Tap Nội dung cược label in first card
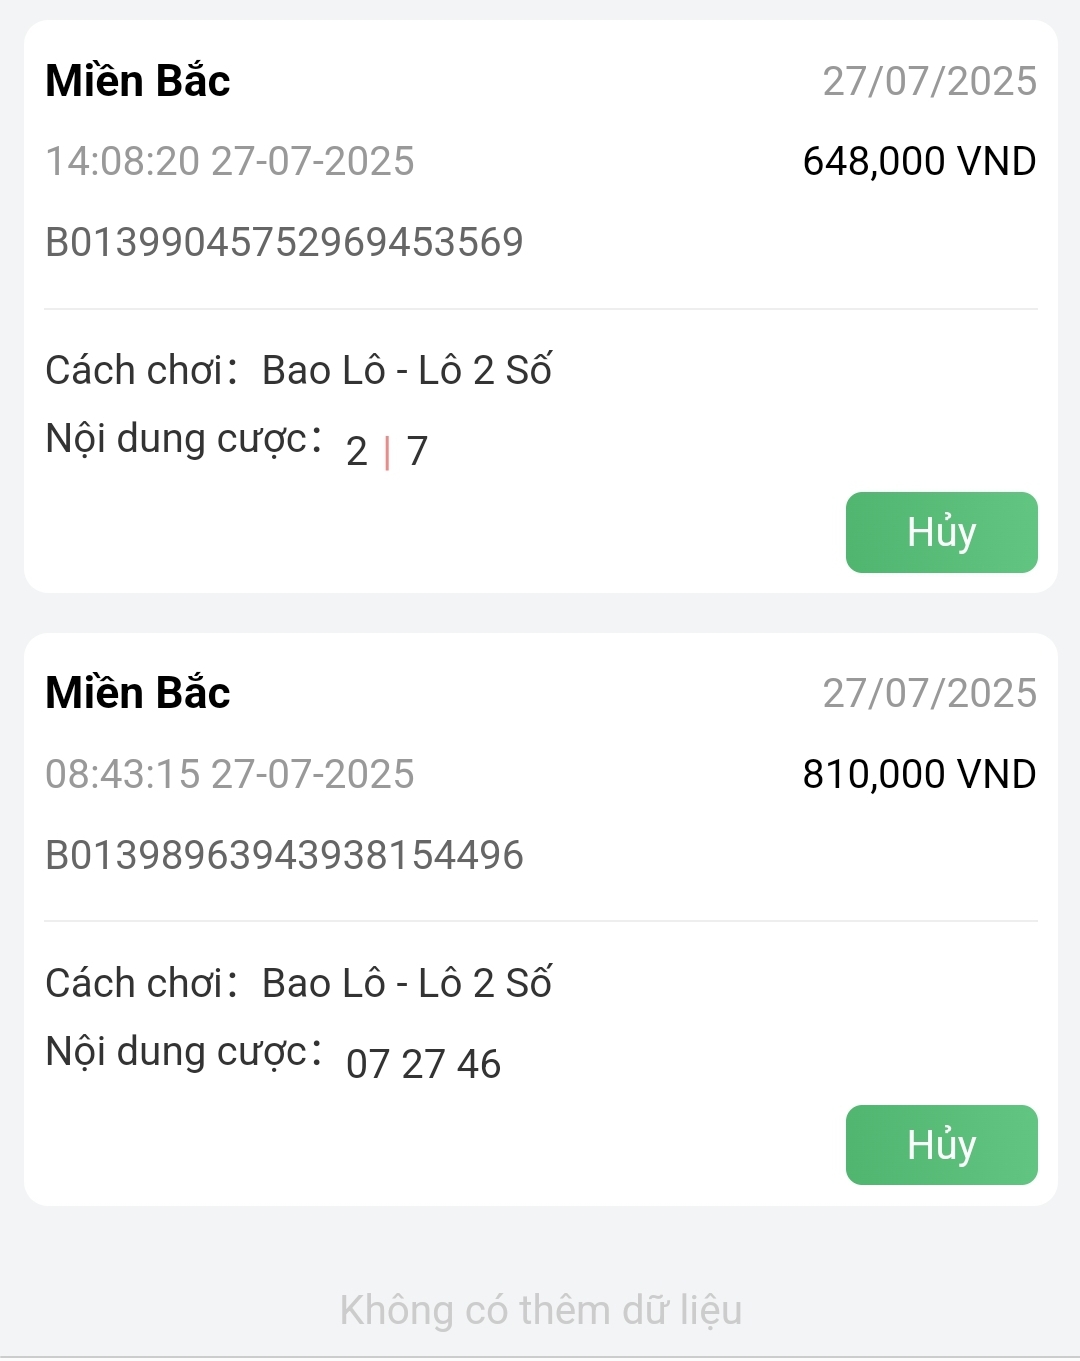 184,439
